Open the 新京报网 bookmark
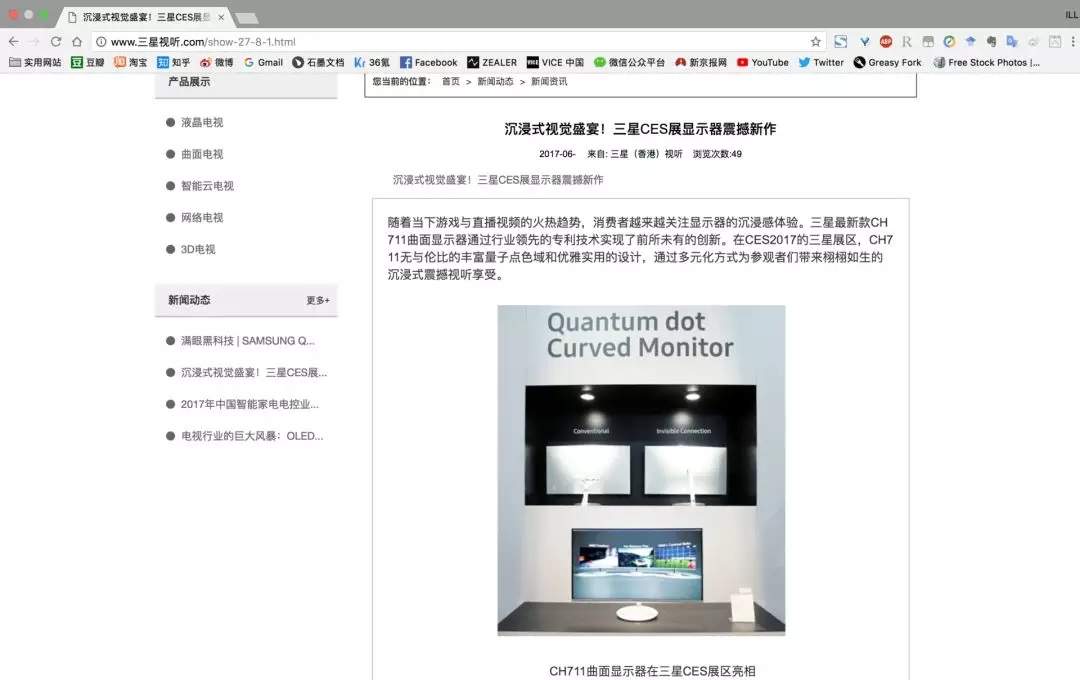The height and width of the screenshot is (680, 1080). coord(700,62)
